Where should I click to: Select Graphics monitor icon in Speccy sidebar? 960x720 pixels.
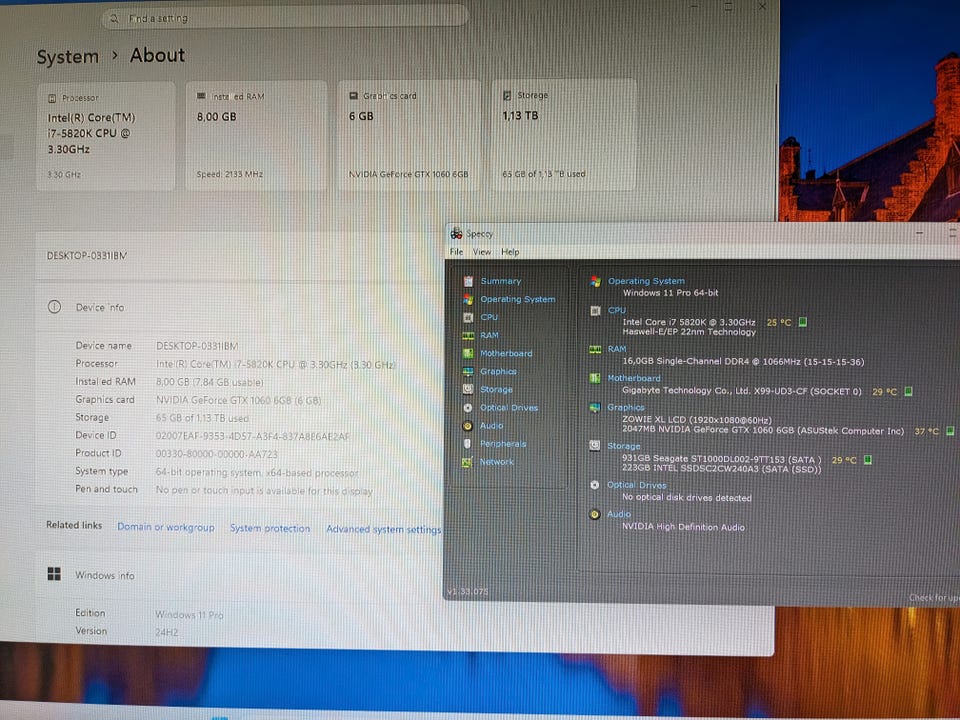coord(468,372)
